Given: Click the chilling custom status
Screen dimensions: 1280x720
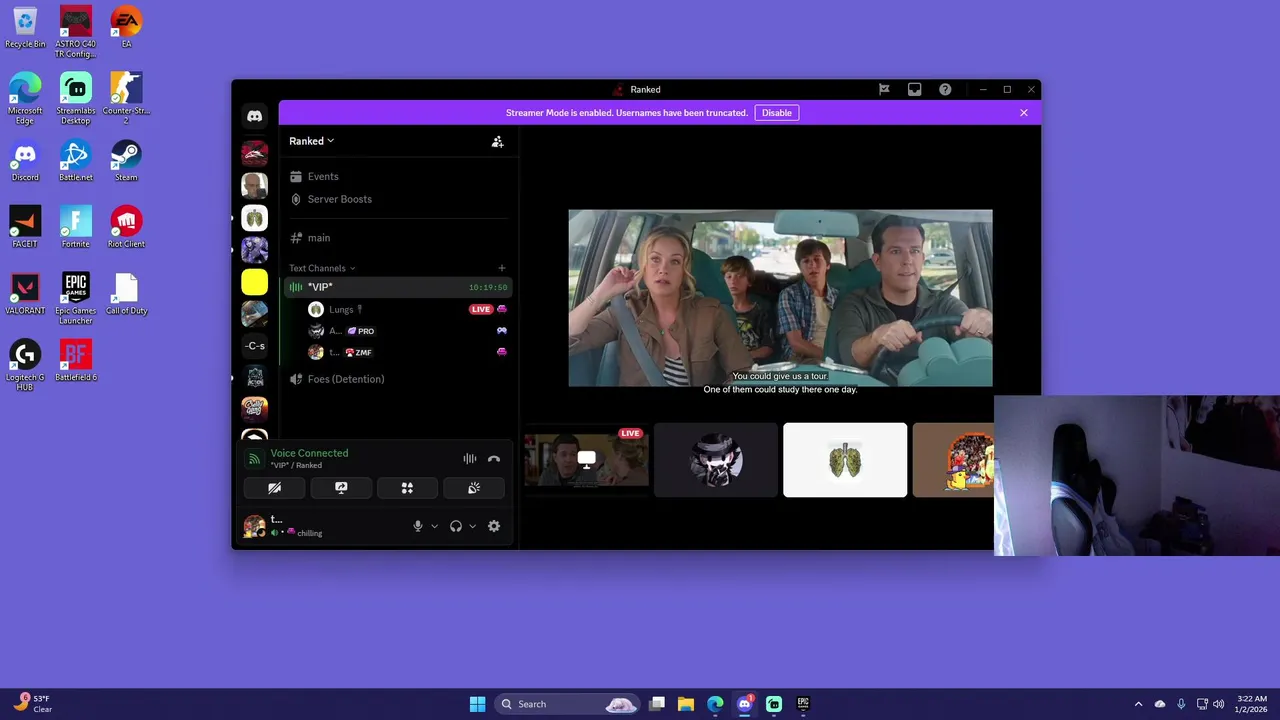Looking at the screenshot, I should [x=310, y=533].
